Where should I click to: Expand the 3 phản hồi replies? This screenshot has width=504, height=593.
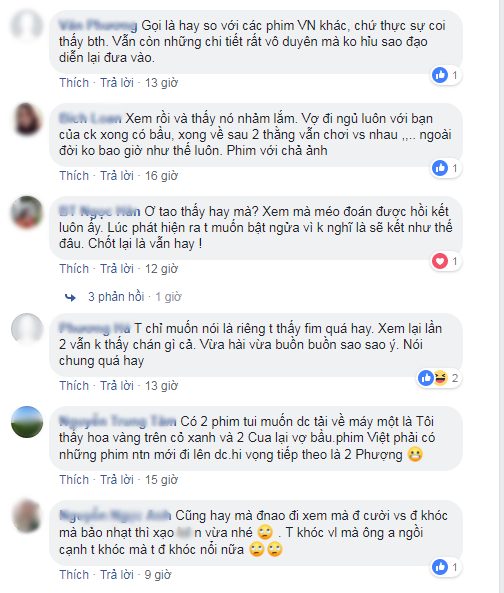116,297
